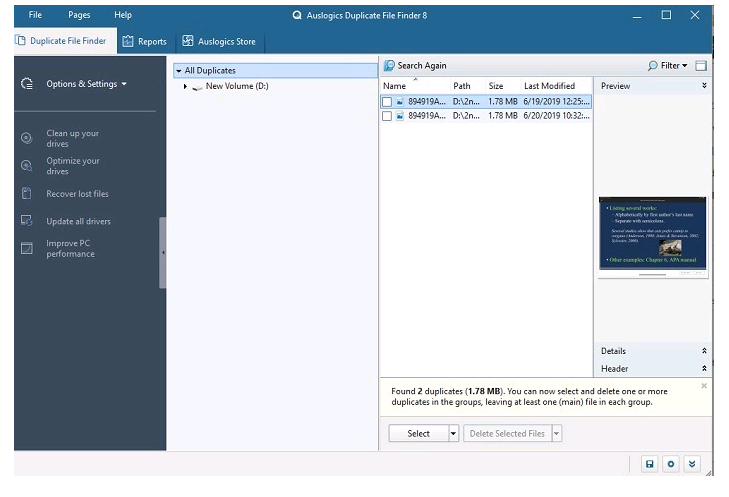Click the double-chevron down icon in bottom bar
The height and width of the screenshot is (497, 729).
click(x=692, y=464)
